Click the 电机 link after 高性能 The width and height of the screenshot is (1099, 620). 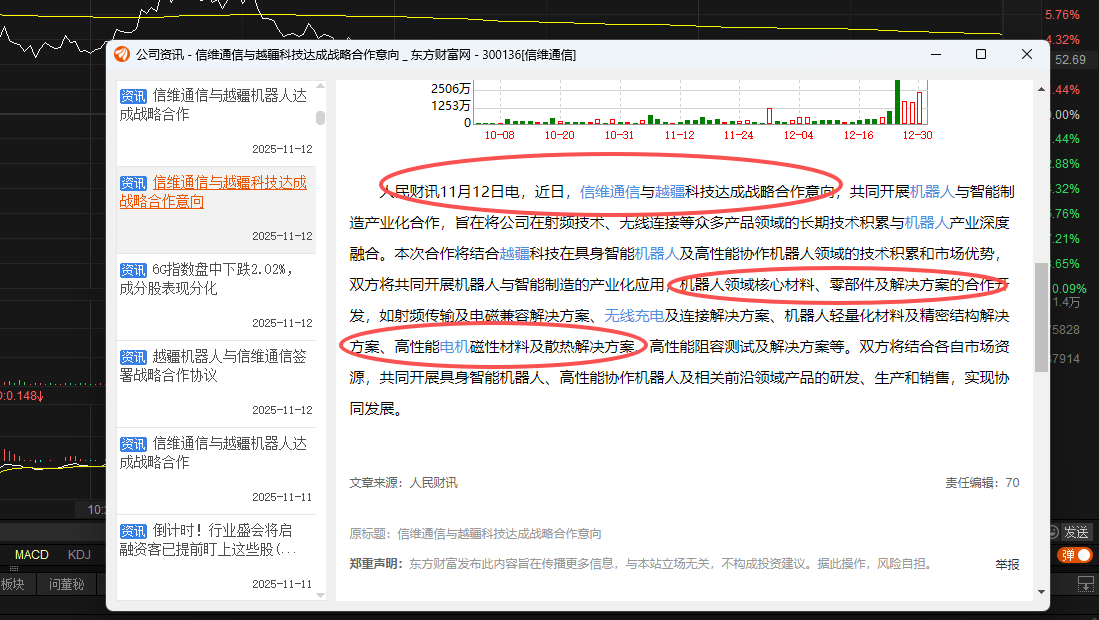(454, 347)
